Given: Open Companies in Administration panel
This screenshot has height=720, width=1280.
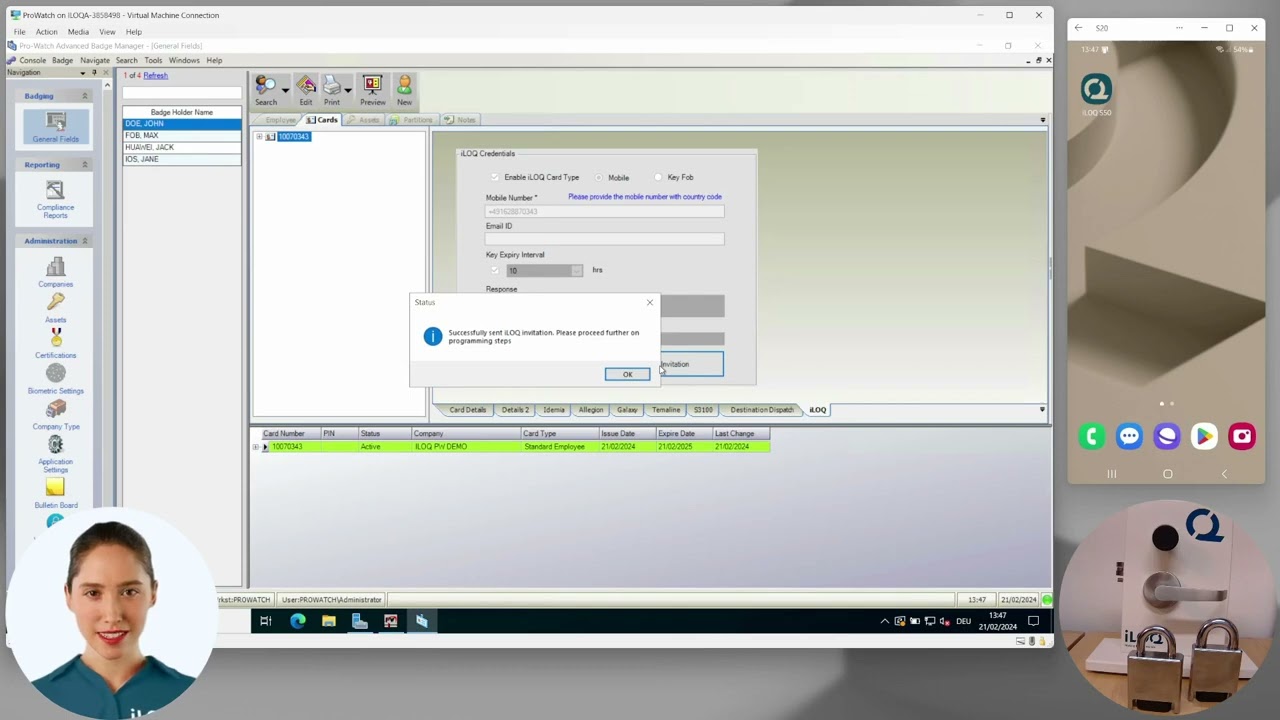Looking at the screenshot, I should tap(55, 272).
